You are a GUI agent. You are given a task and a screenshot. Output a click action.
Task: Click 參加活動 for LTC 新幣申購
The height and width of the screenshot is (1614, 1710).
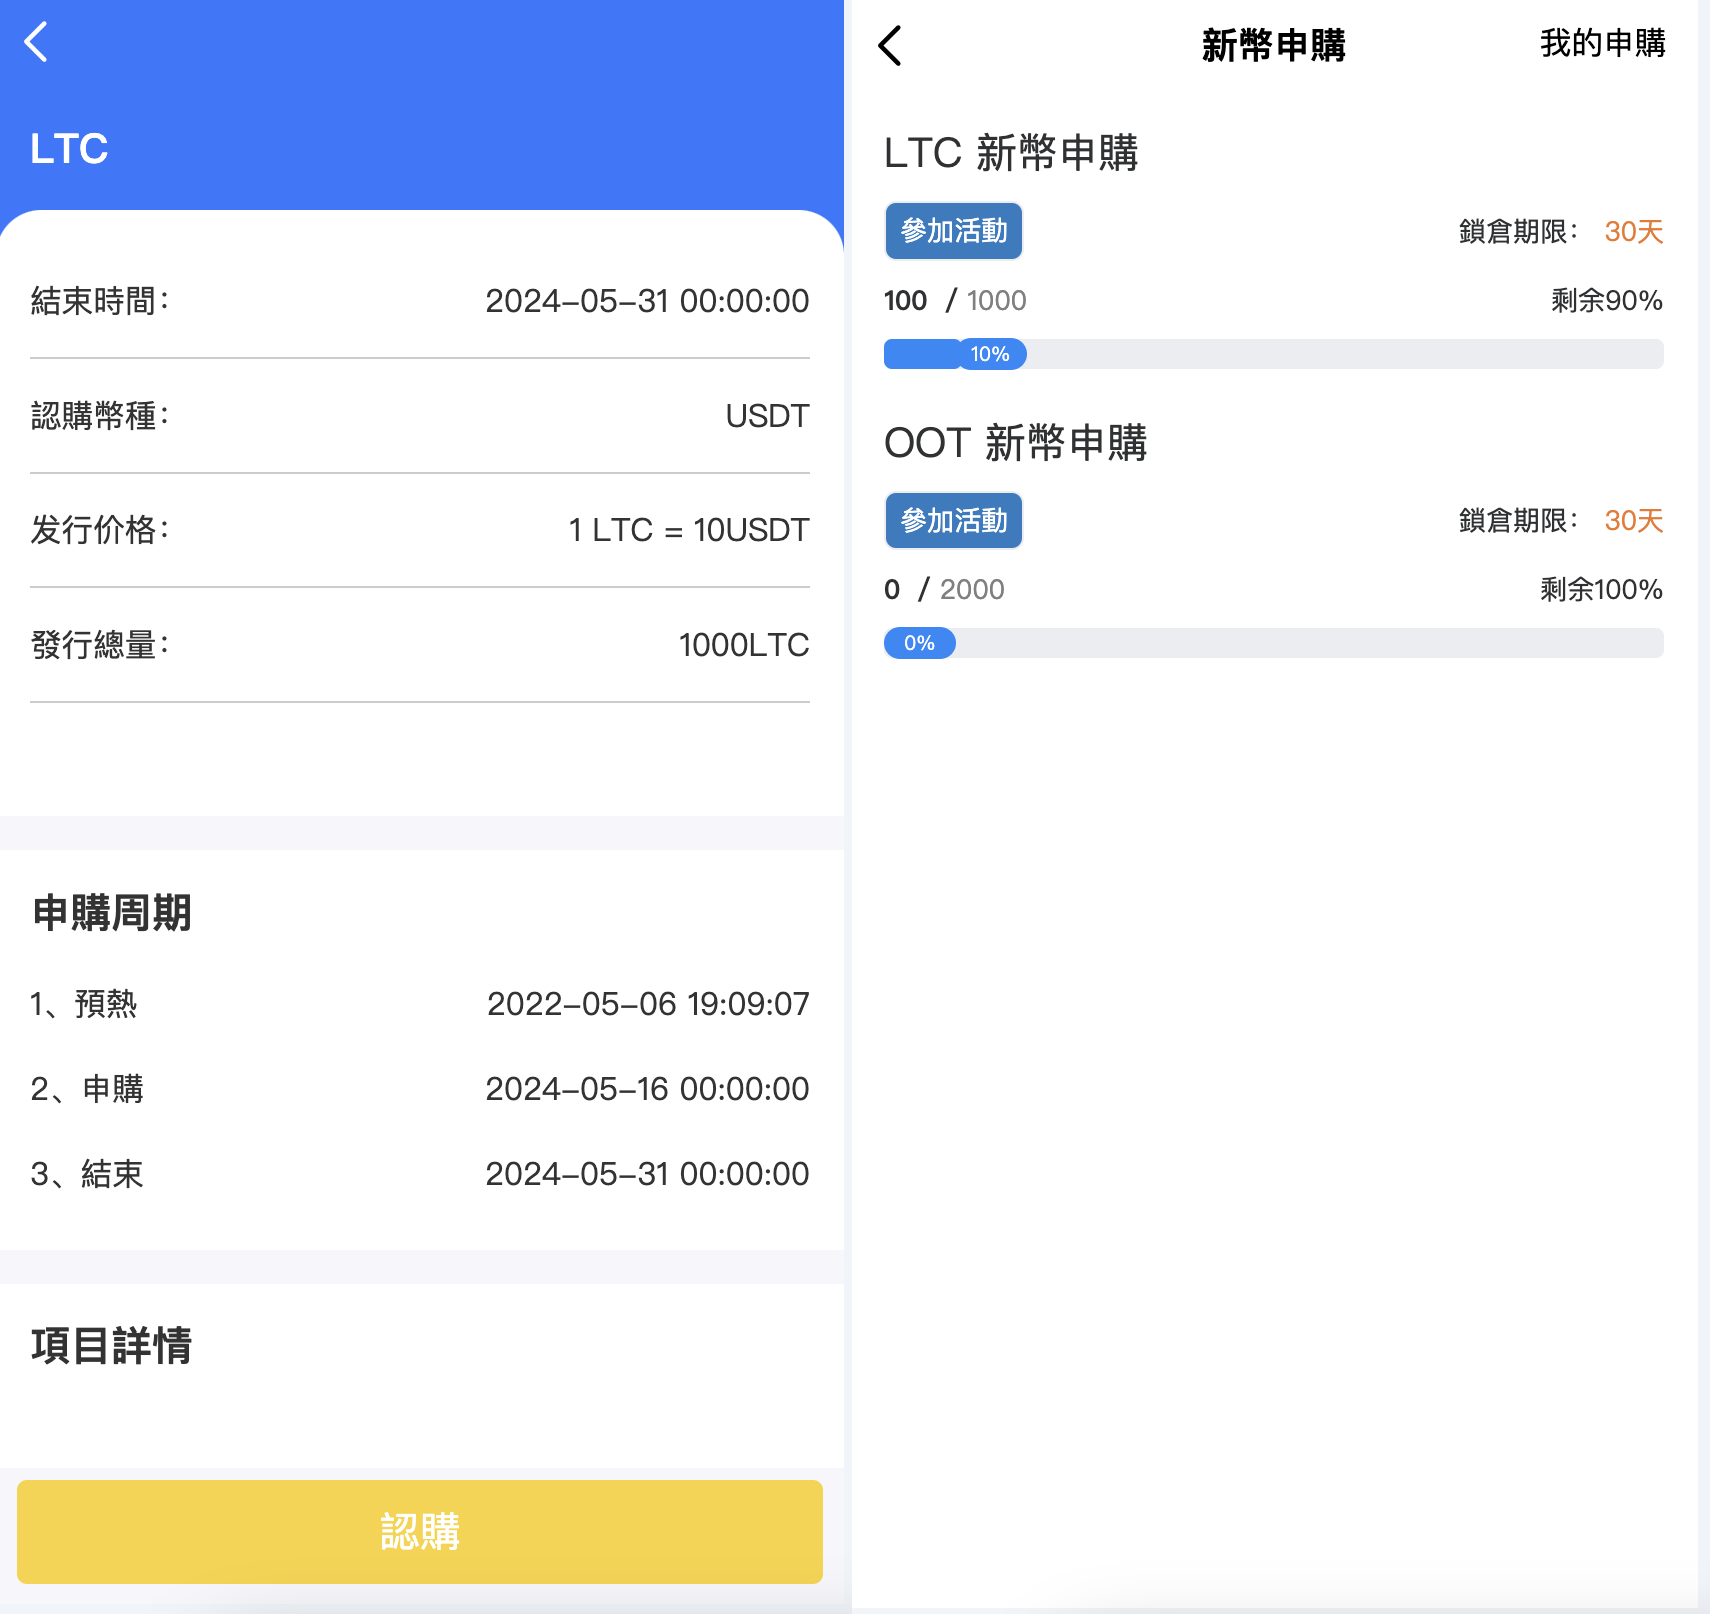(x=953, y=231)
